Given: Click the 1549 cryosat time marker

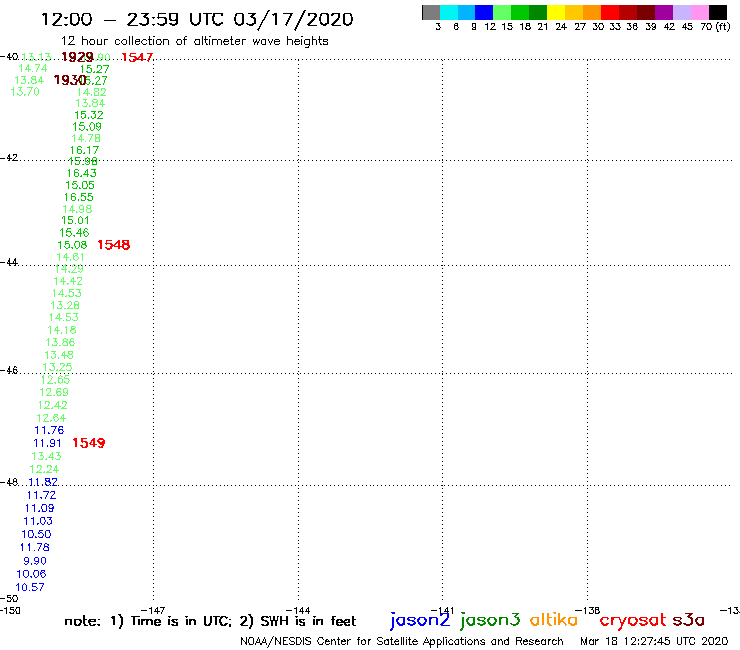Looking at the screenshot, I should point(89,443).
